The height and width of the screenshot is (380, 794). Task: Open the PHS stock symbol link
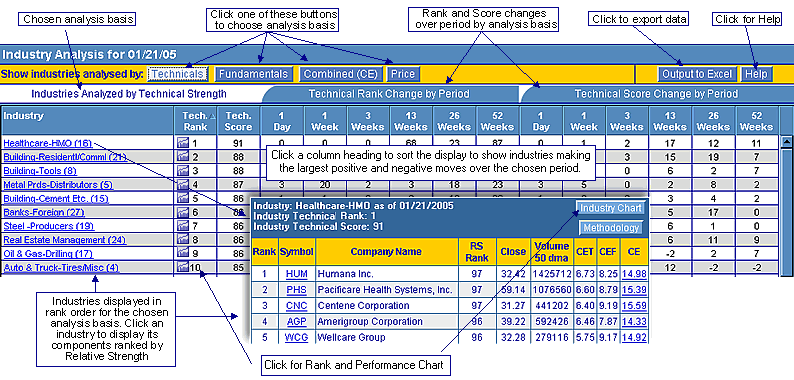click(296, 290)
